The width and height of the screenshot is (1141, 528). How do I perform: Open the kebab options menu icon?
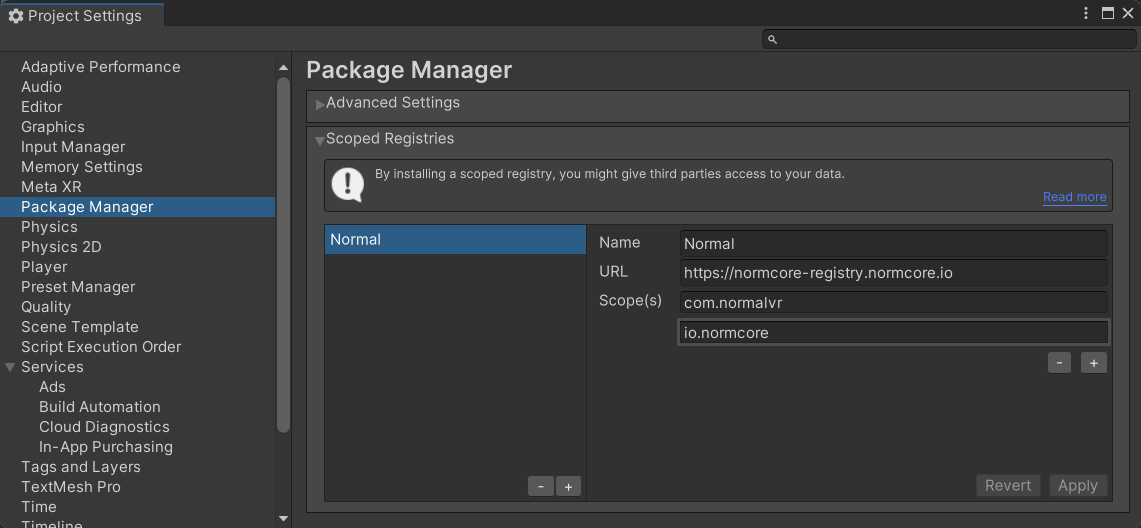coord(1086,13)
